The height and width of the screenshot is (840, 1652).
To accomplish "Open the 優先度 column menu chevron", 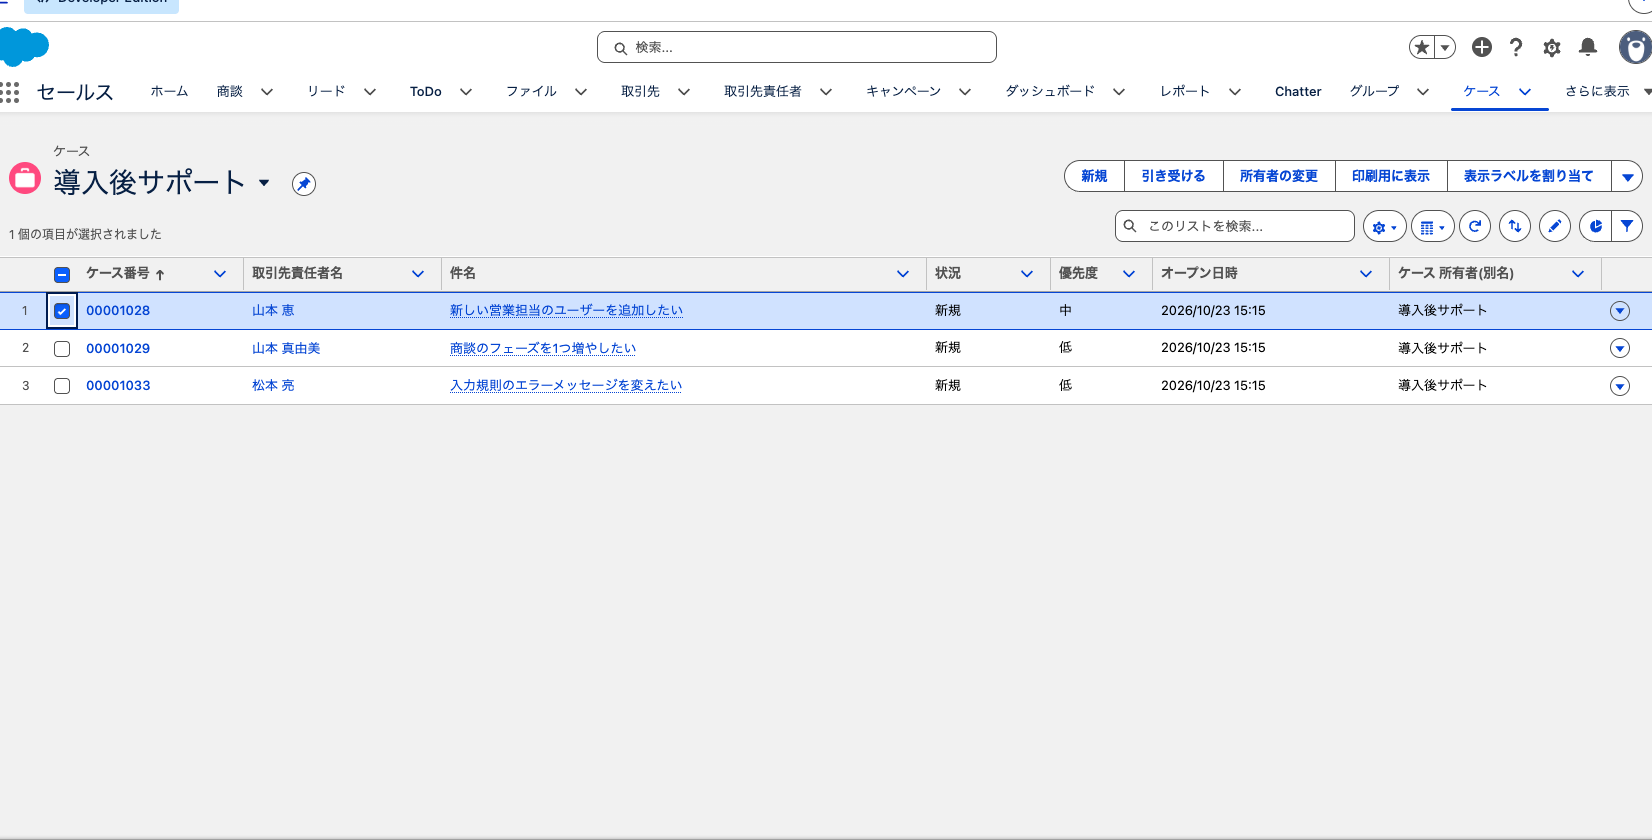I will click(1129, 274).
